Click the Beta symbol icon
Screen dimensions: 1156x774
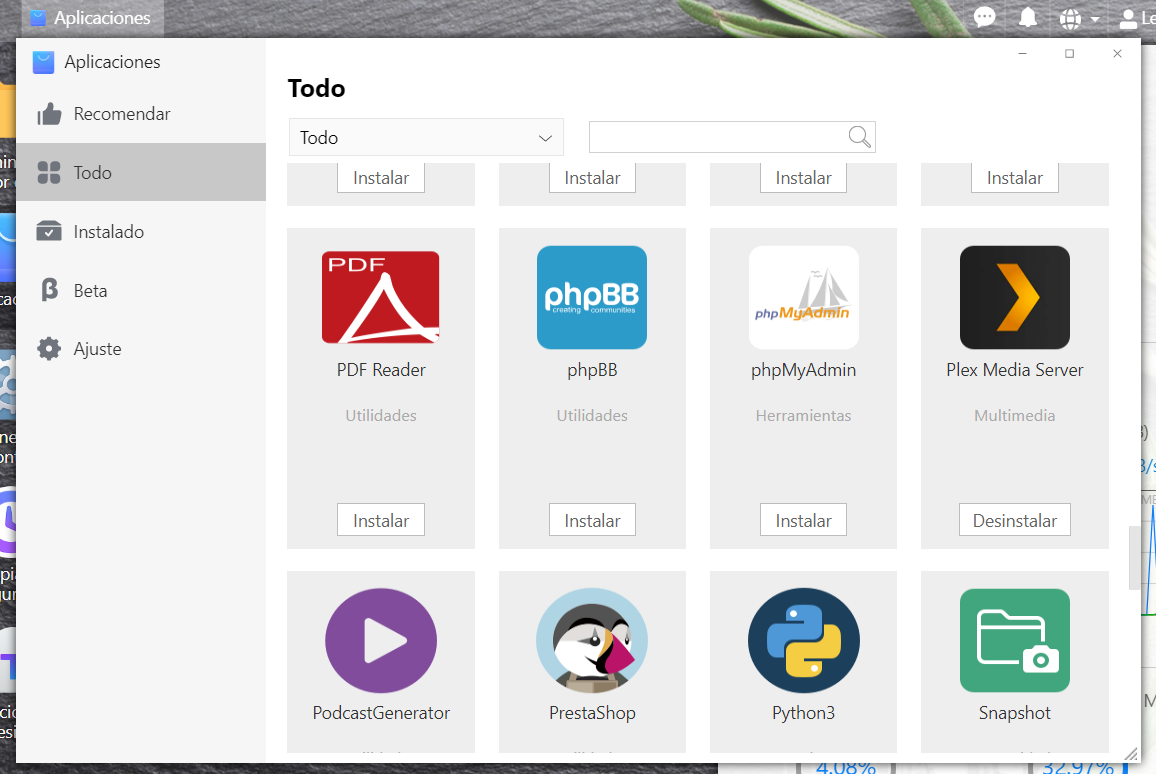(x=49, y=290)
